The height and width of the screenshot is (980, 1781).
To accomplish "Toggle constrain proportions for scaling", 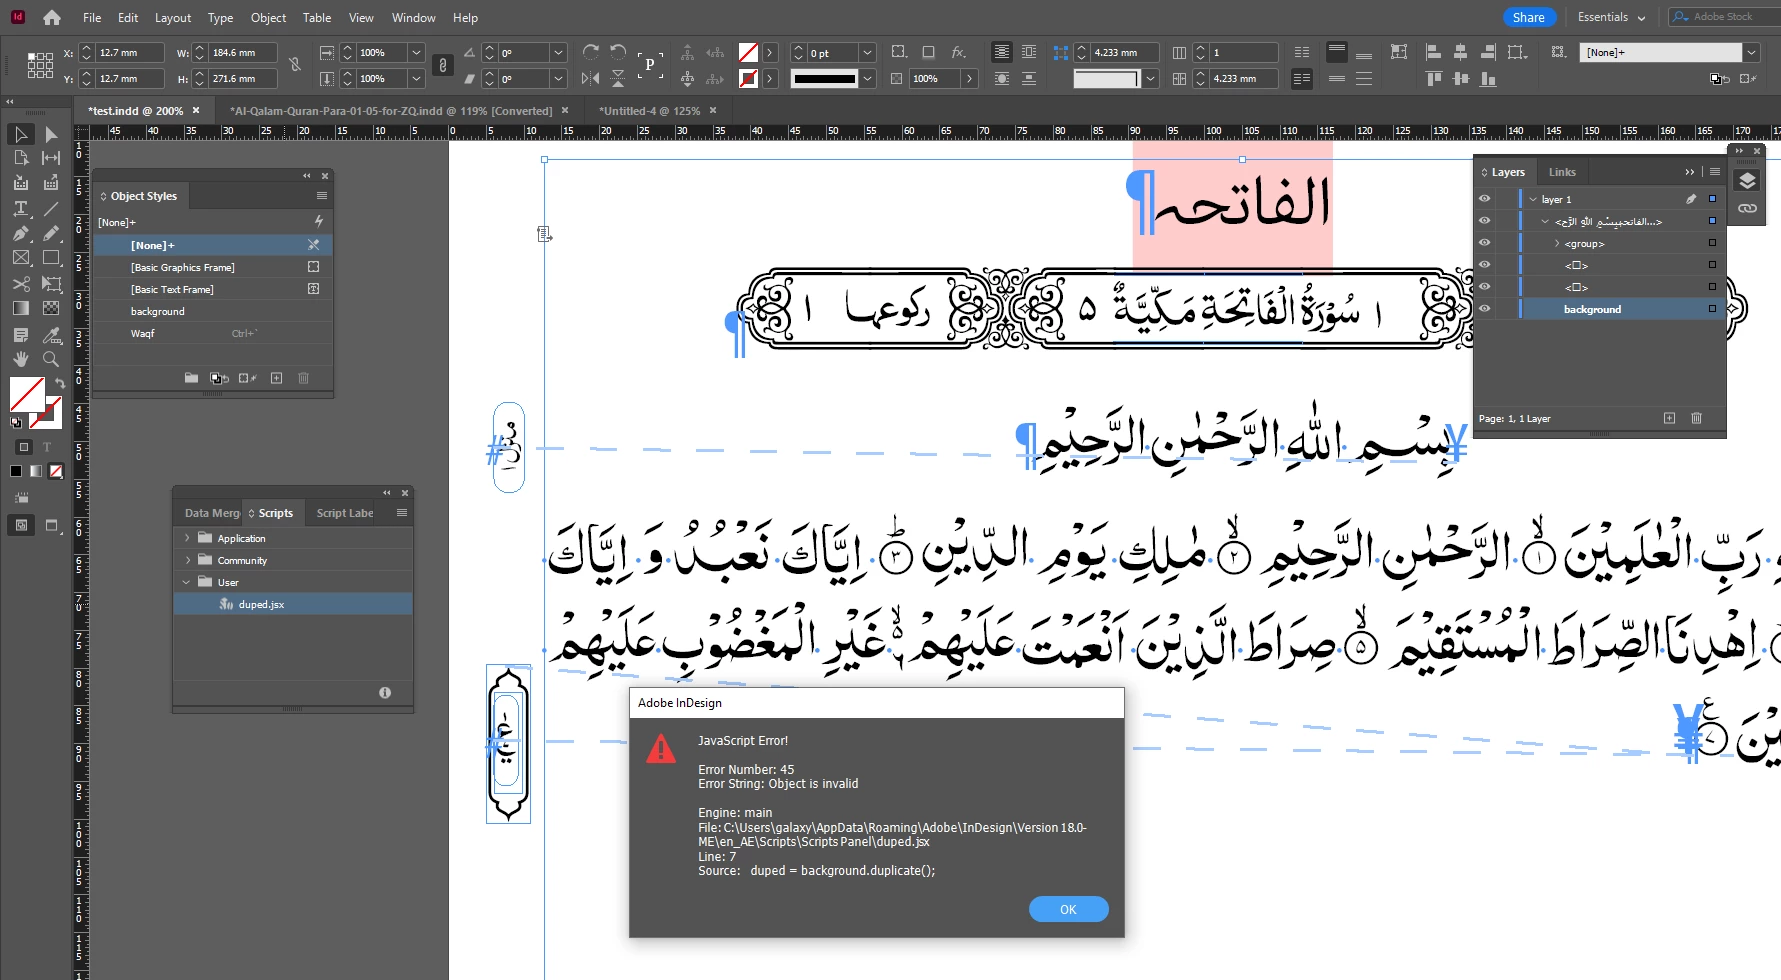I will coord(443,65).
